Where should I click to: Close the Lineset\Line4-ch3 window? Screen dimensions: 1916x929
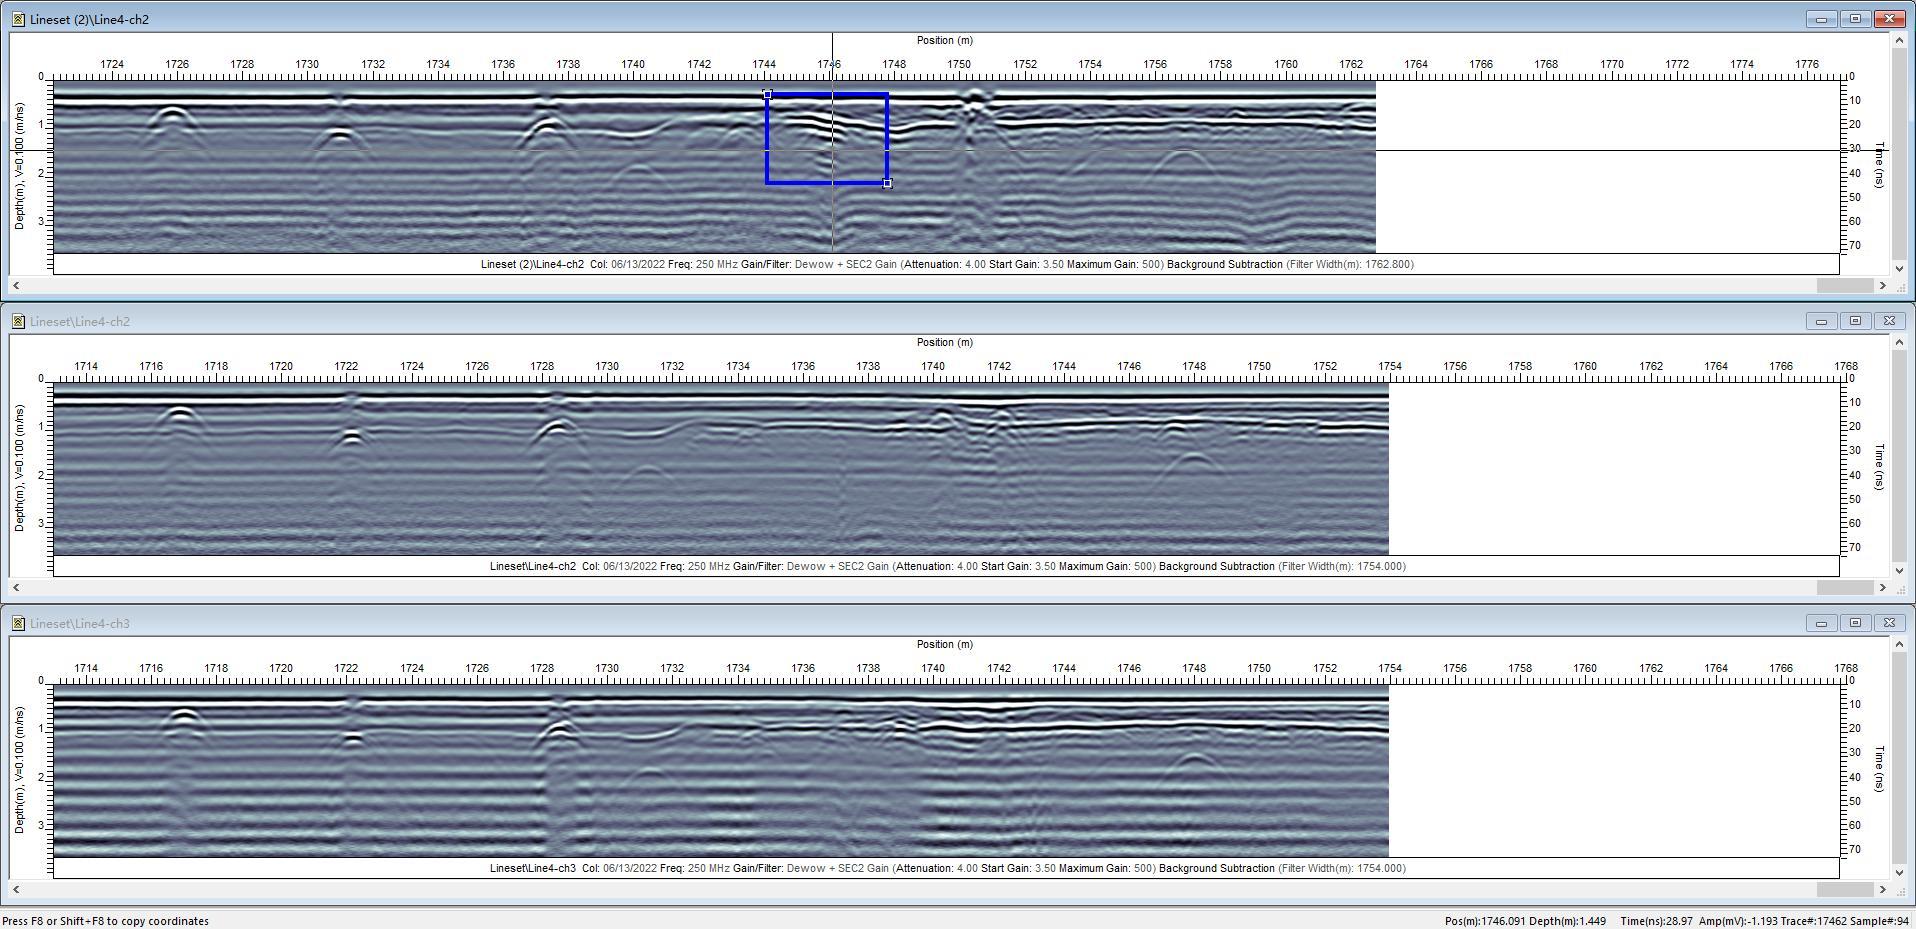tap(1889, 623)
